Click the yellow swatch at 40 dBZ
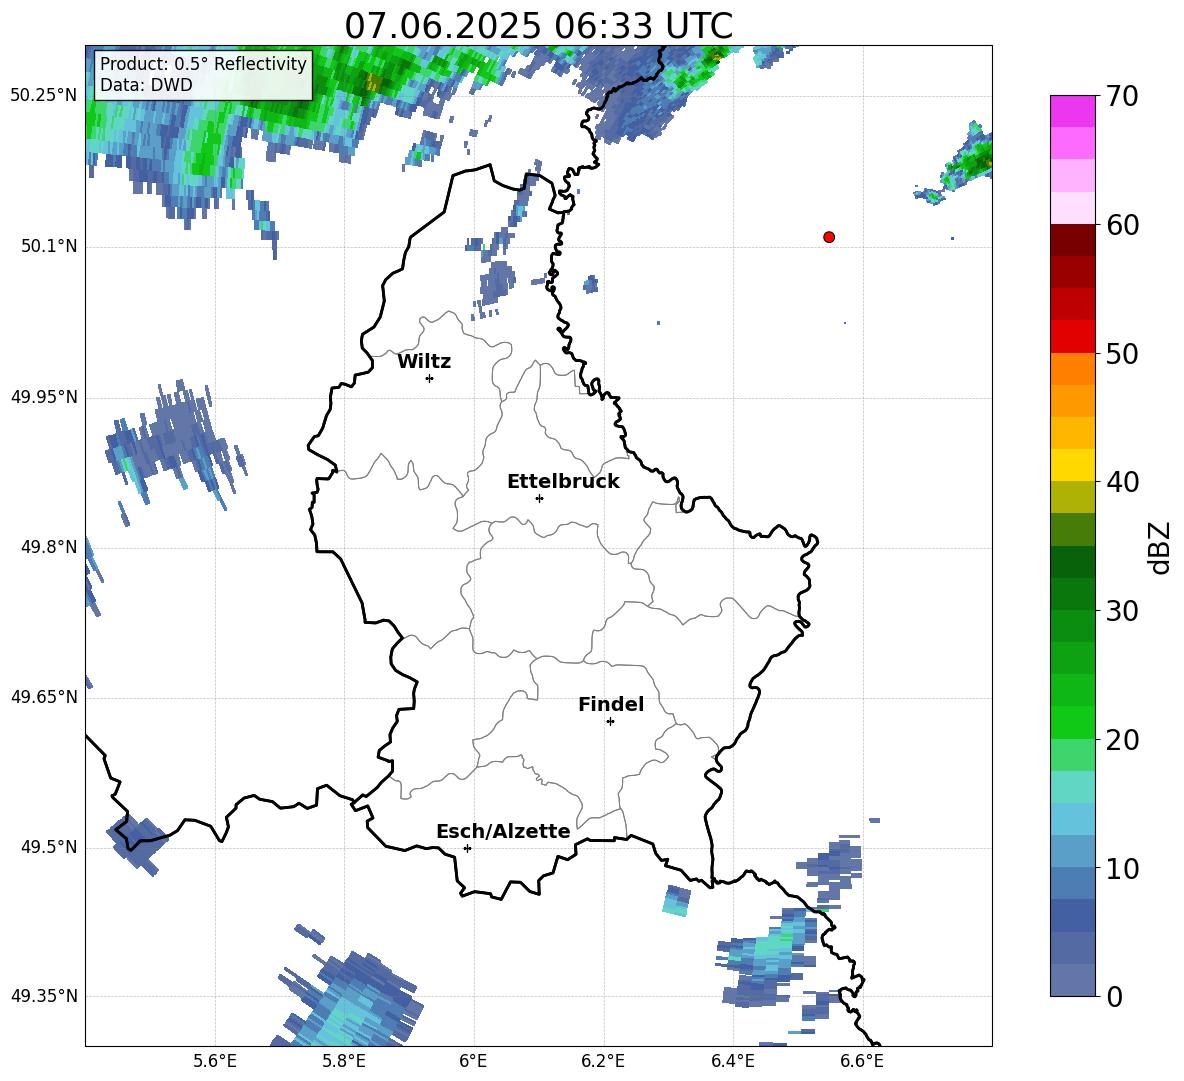 click(1072, 465)
